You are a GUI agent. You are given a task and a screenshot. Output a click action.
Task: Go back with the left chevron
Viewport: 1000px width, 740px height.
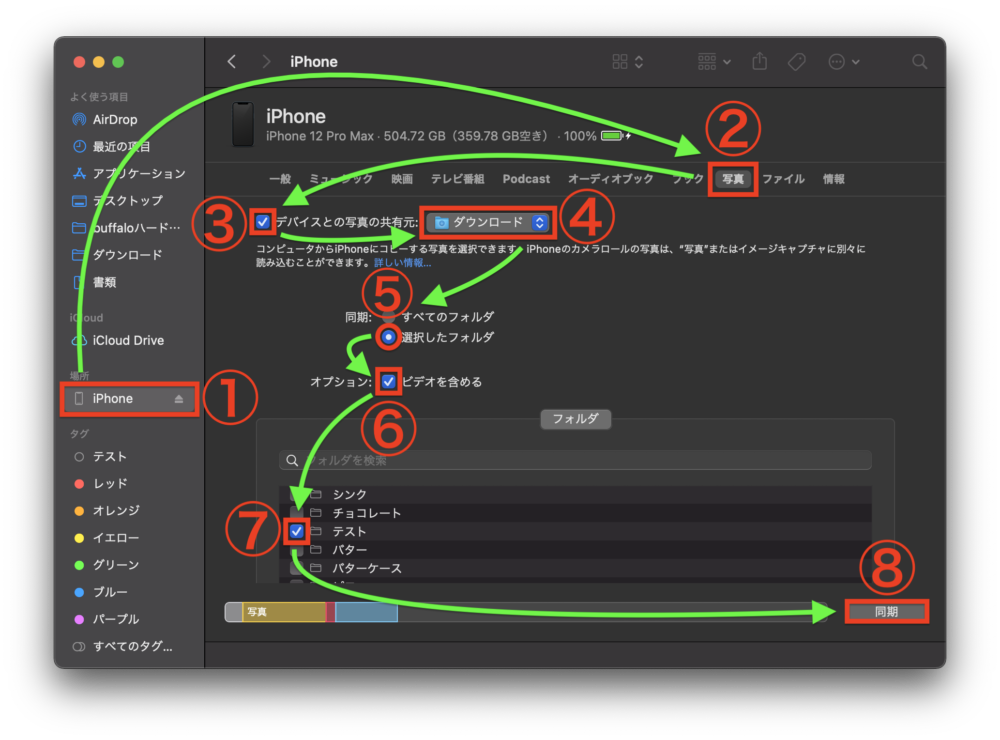tap(232, 61)
